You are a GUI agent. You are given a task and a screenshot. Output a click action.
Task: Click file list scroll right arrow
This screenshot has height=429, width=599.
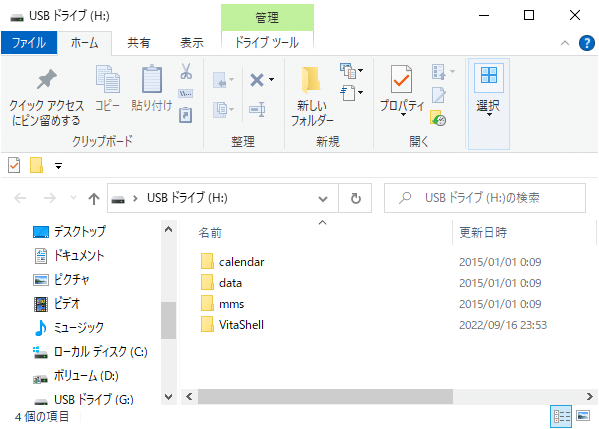pos(589,397)
